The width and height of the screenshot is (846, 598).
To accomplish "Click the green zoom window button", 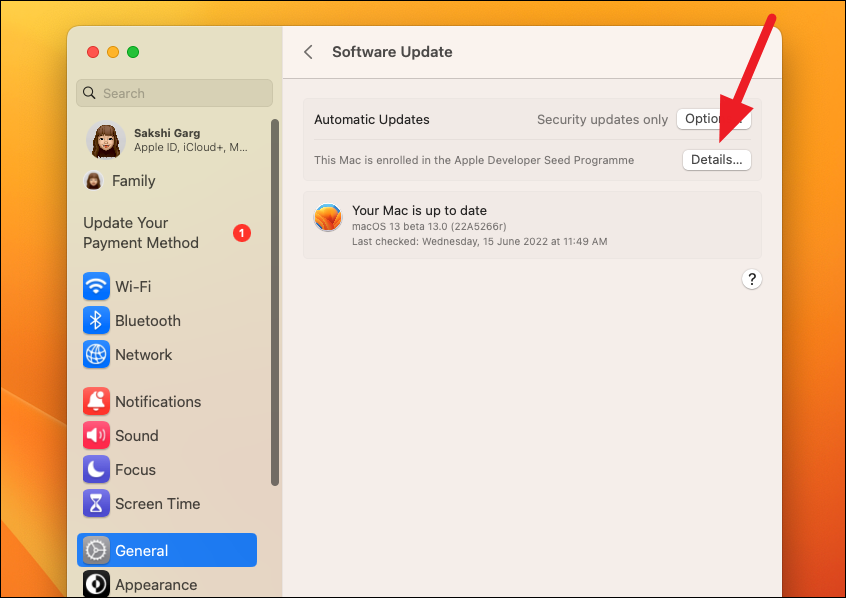I will 133,52.
